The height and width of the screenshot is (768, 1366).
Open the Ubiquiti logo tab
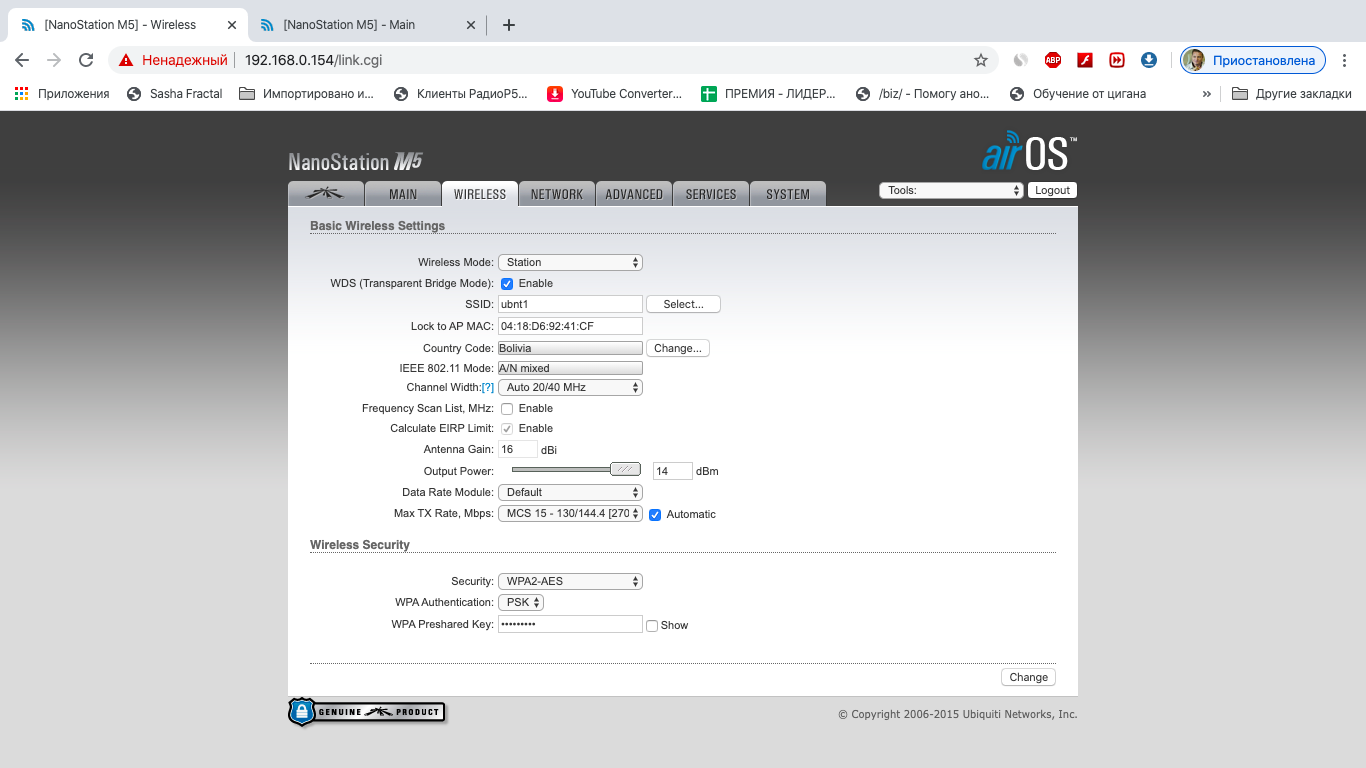pos(325,194)
